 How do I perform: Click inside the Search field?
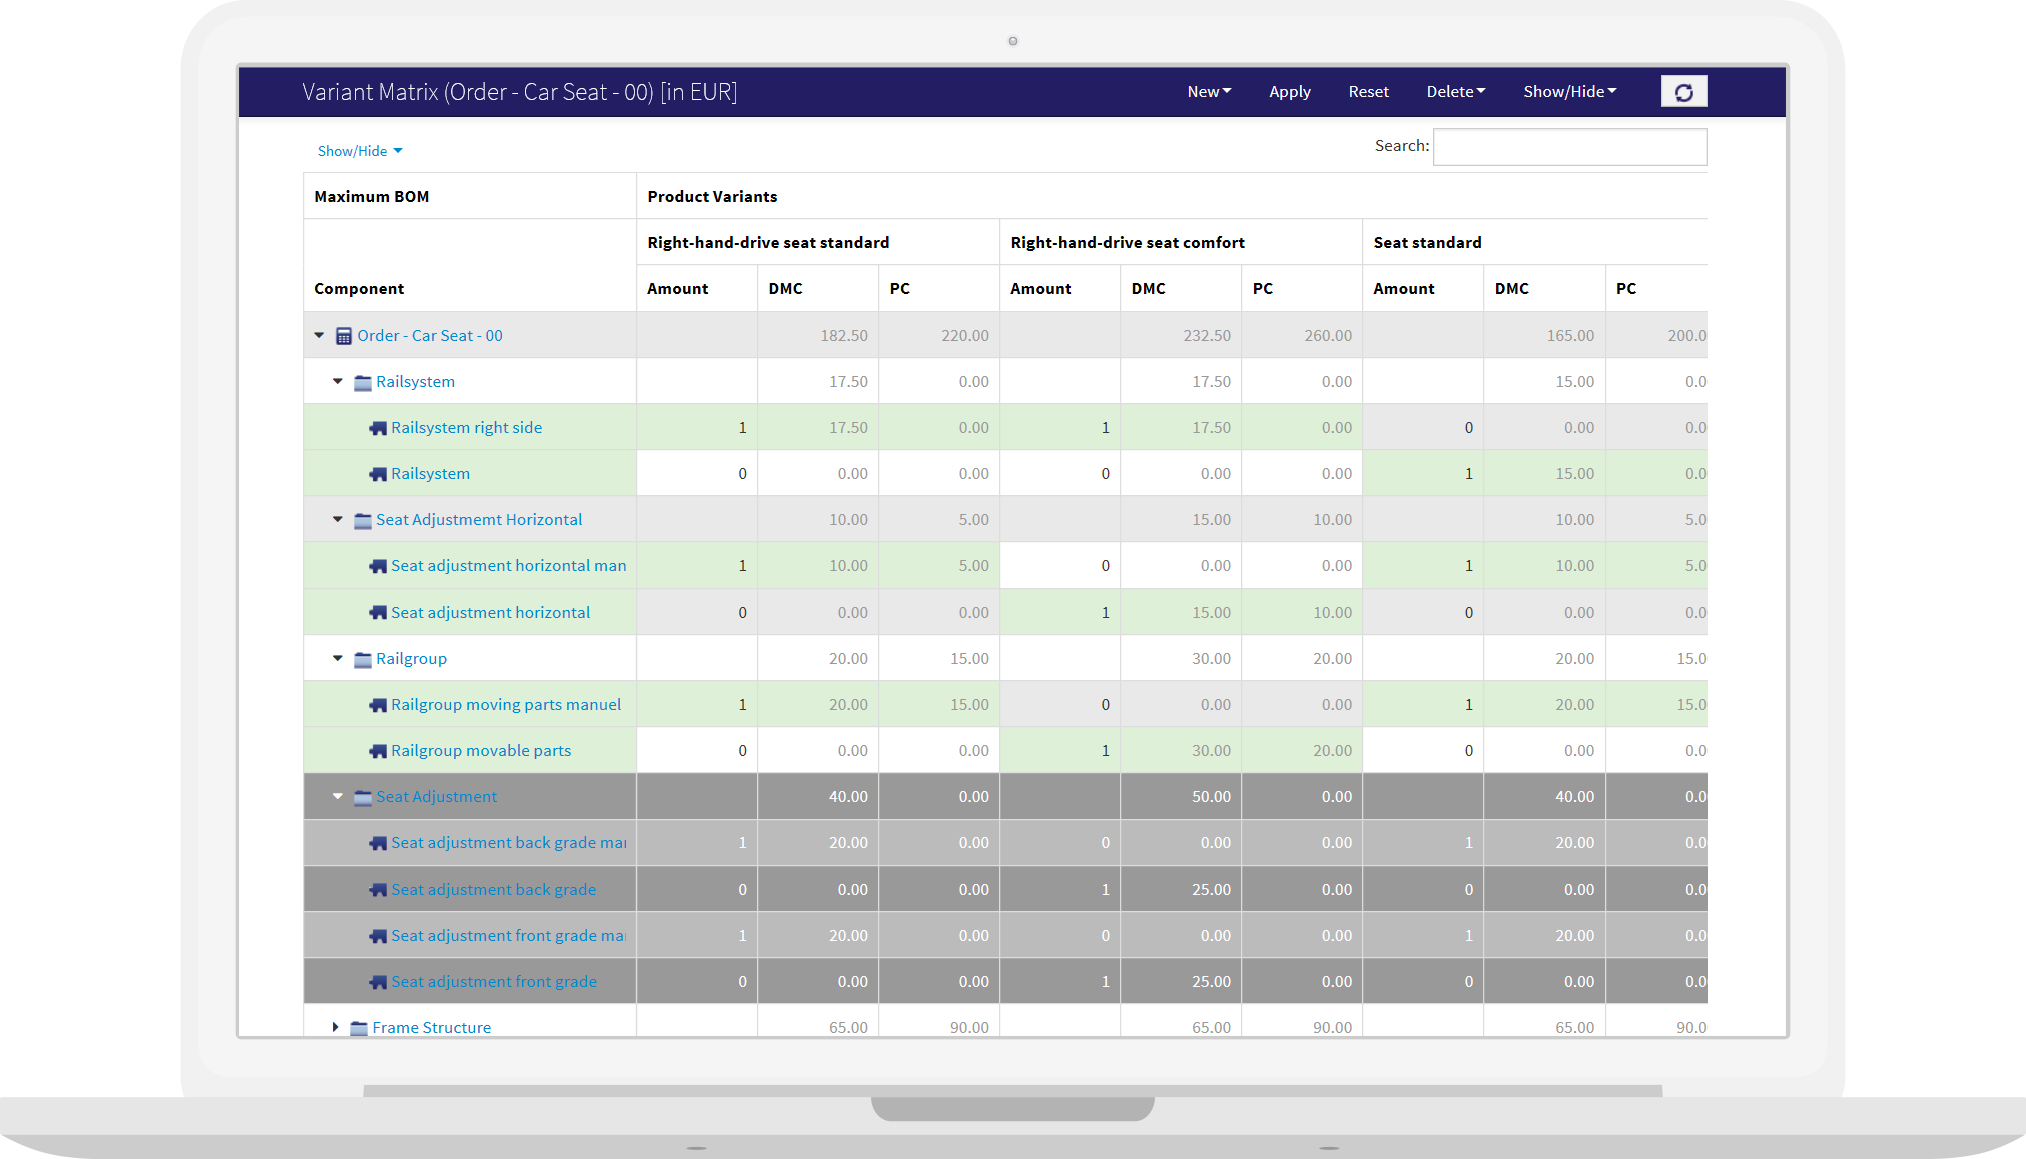point(1569,146)
